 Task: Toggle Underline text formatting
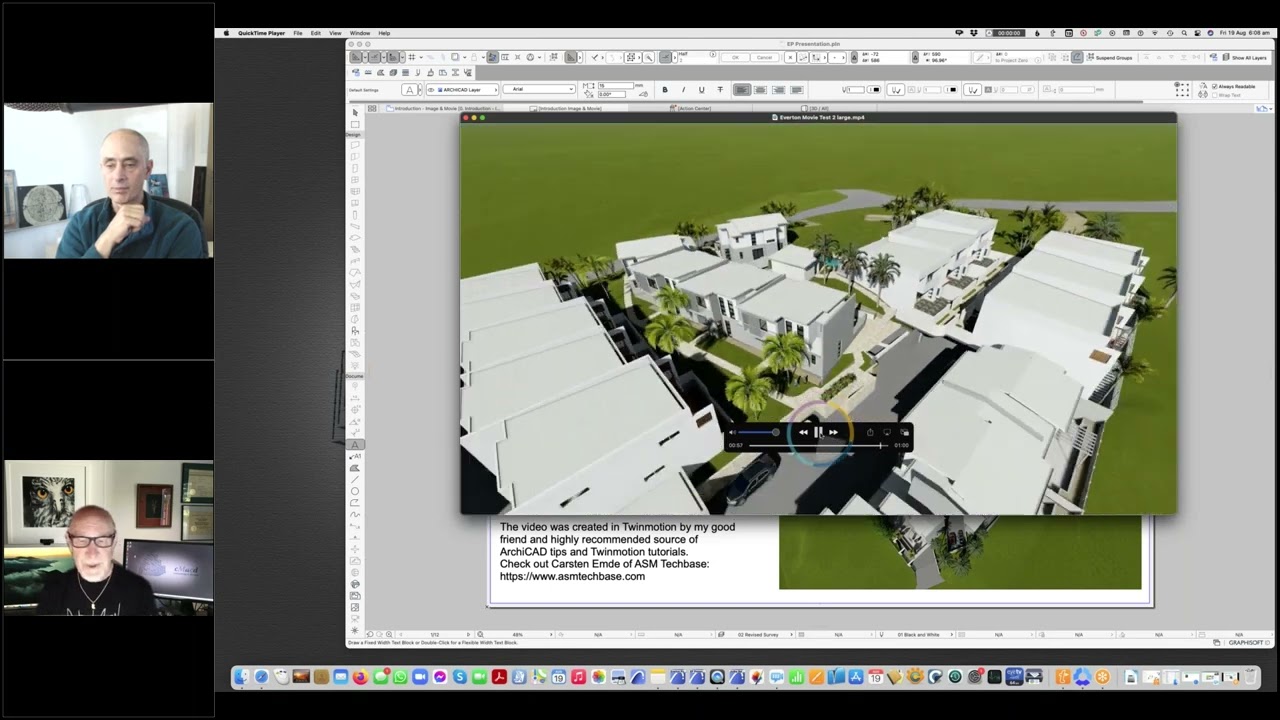[x=701, y=90]
